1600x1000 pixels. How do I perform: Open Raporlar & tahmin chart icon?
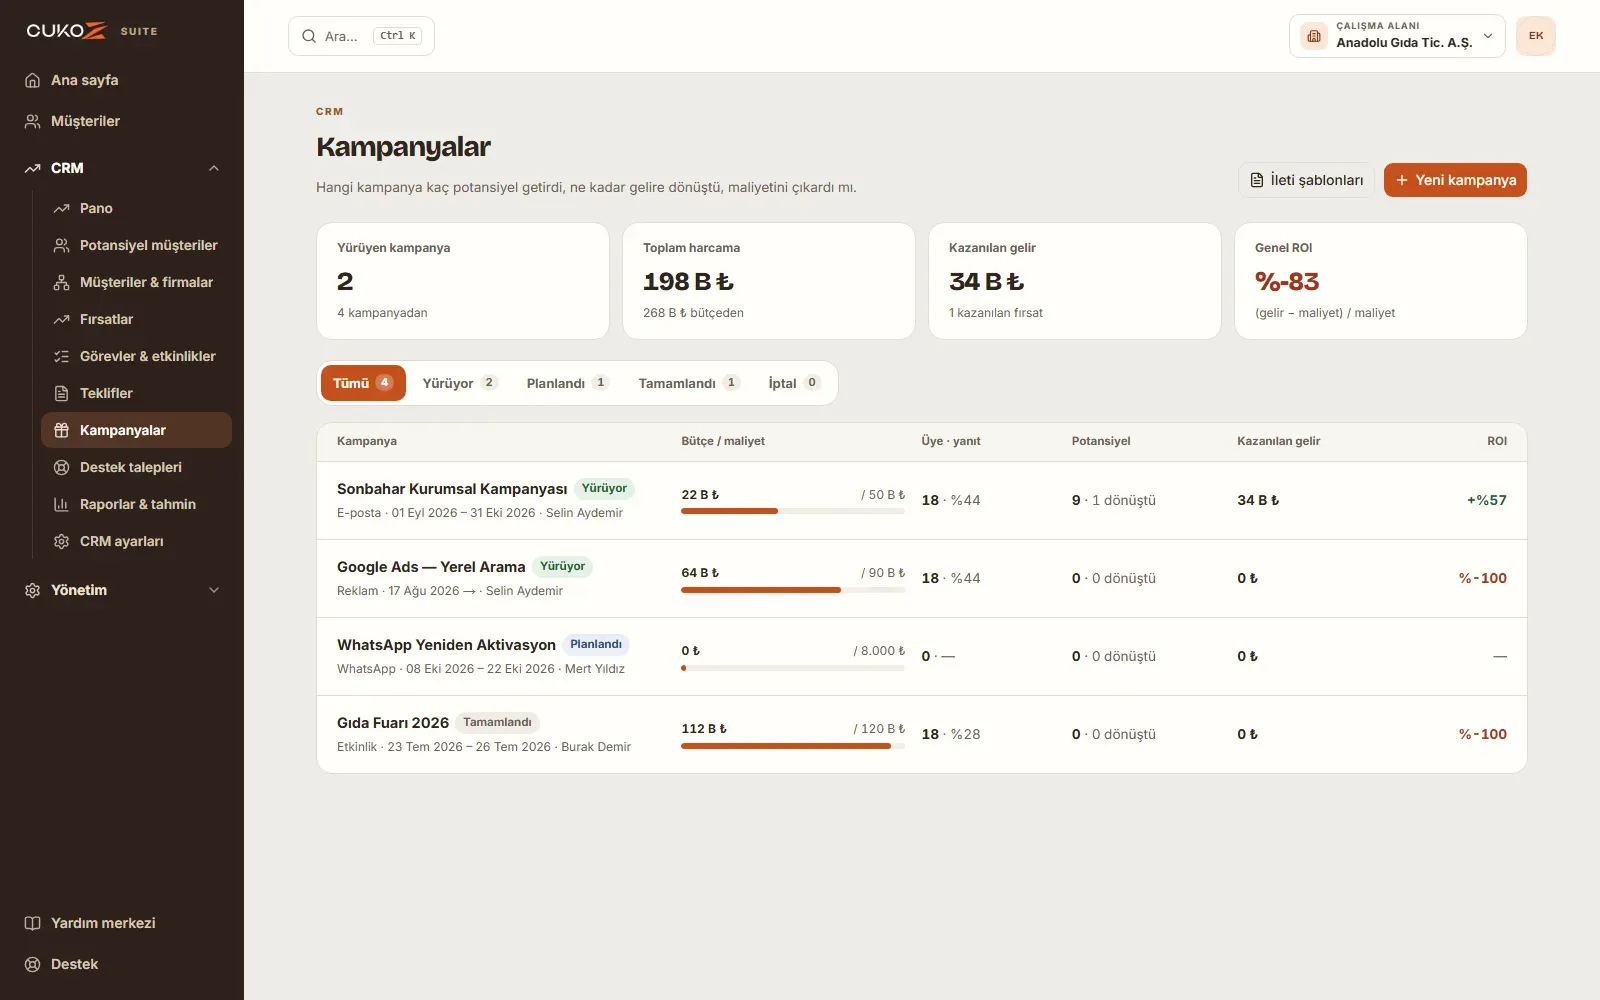click(x=61, y=504)
